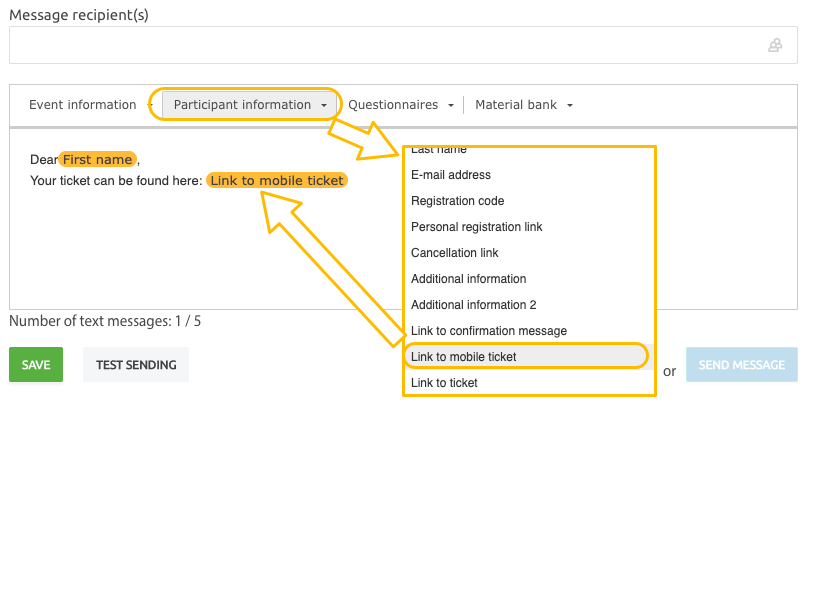Click the TEST SENDING button
The image size is (813, 600).
136,365
